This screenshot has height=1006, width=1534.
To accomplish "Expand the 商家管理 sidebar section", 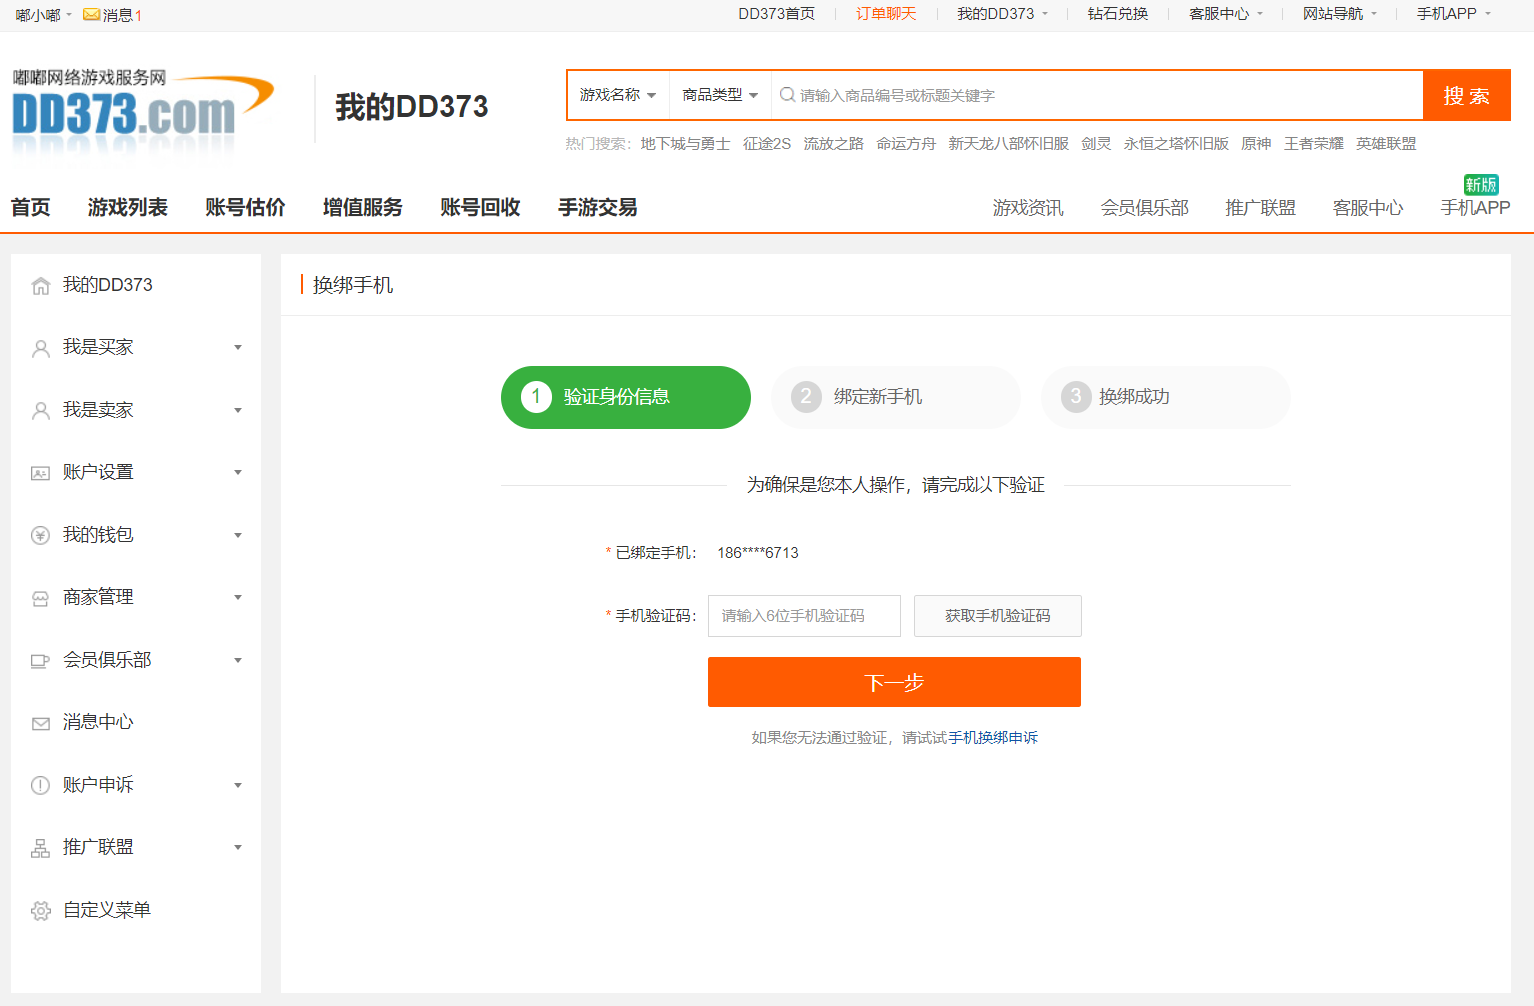I will point(136,597).
